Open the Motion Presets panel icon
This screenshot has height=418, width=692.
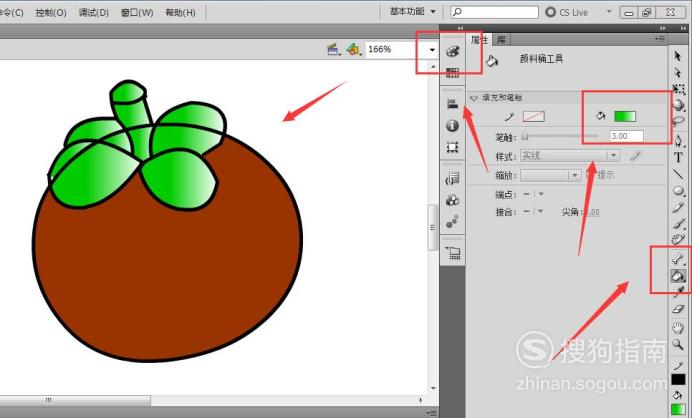[x=452, y=222]
